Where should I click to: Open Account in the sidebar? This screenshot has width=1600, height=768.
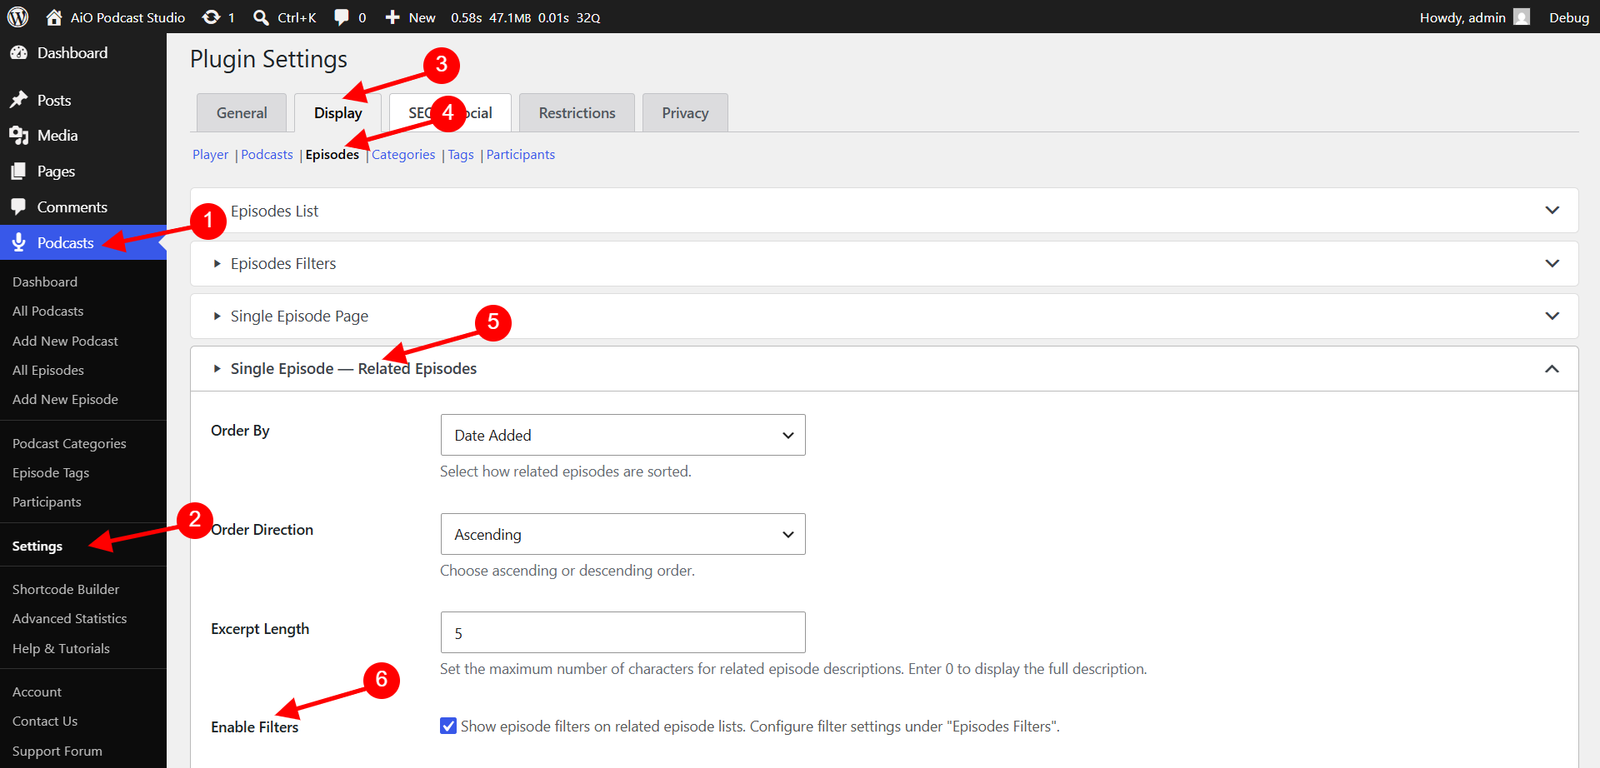37,692
